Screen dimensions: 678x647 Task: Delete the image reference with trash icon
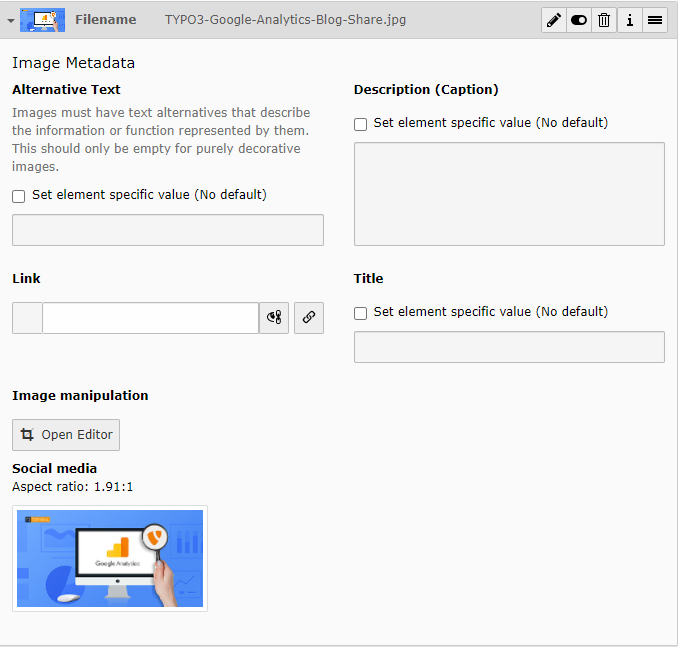click(604, 20)
